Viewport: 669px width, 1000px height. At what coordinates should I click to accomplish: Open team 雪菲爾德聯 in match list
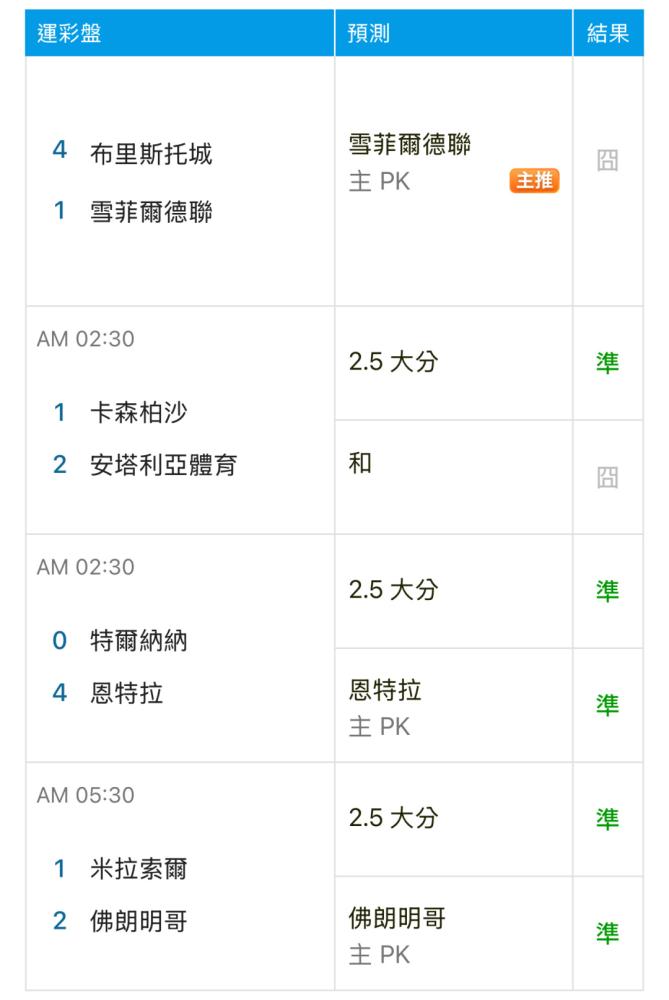click(151, 212)
